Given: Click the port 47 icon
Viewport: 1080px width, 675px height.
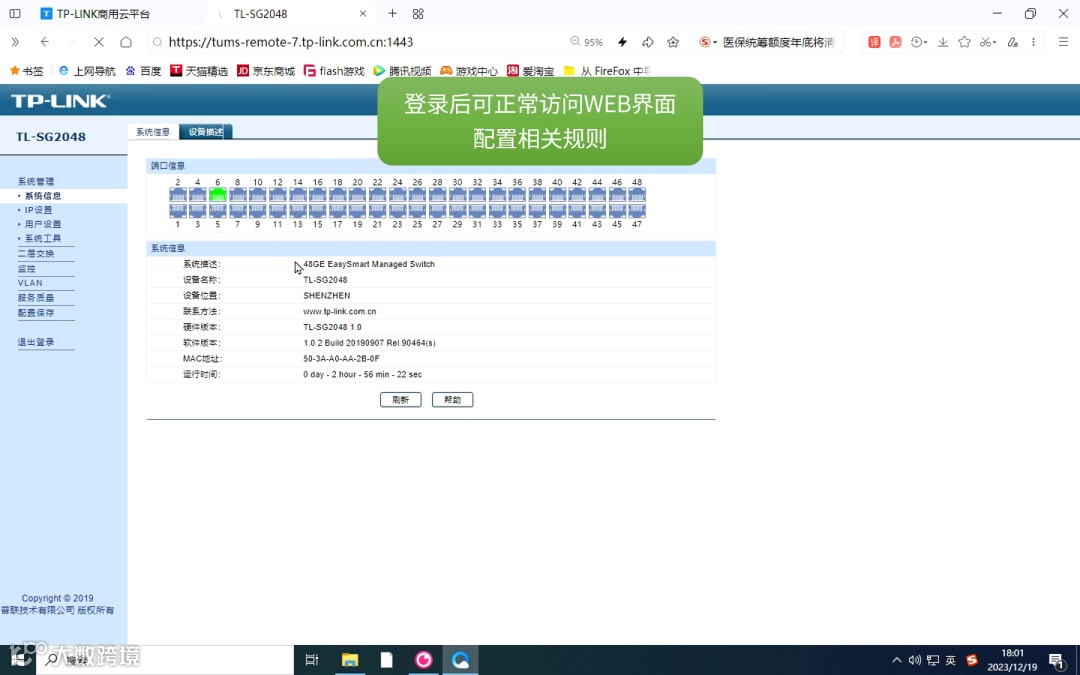Looking at the screenshot, I should point(637,211).
